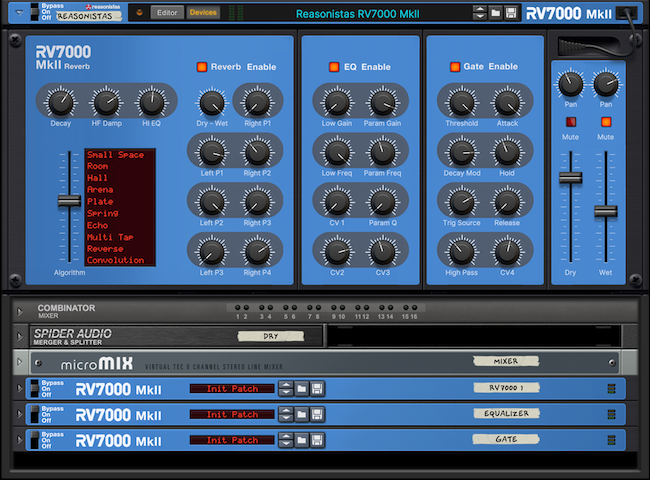Click the Trig Source knob

pyautogui.click(x=462, y=202)
